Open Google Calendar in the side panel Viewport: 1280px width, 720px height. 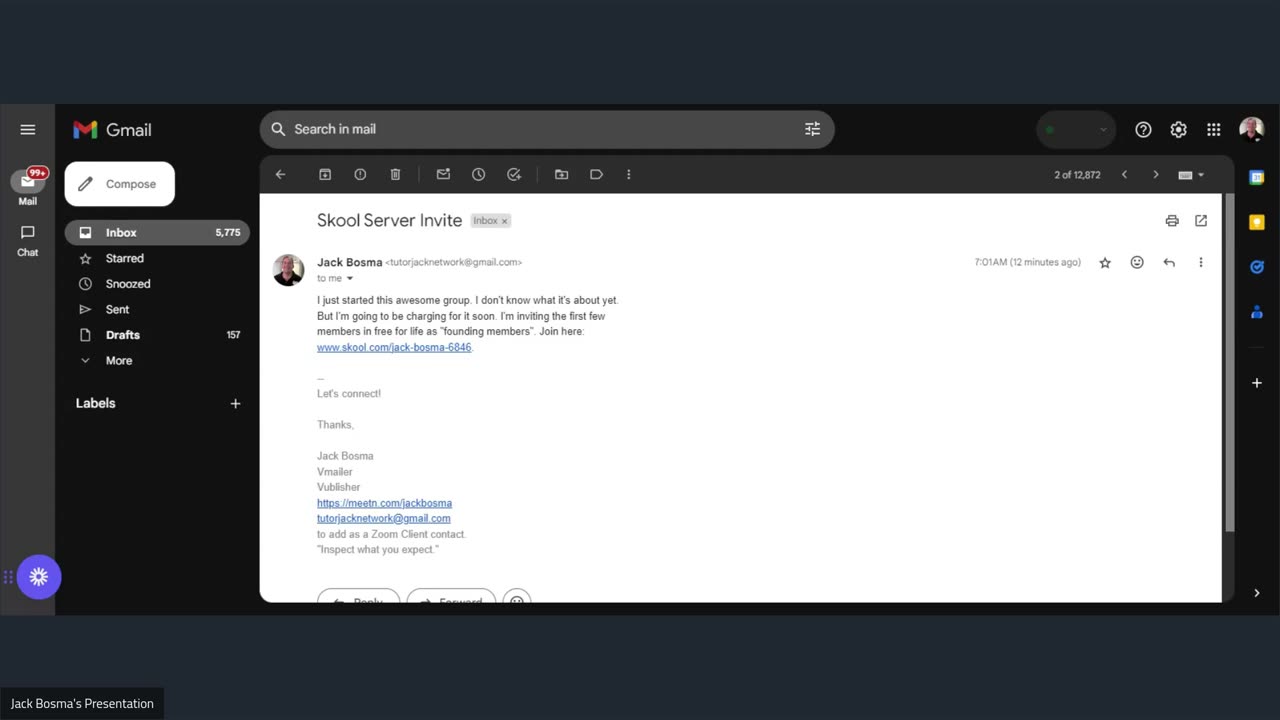(1257, 177)
